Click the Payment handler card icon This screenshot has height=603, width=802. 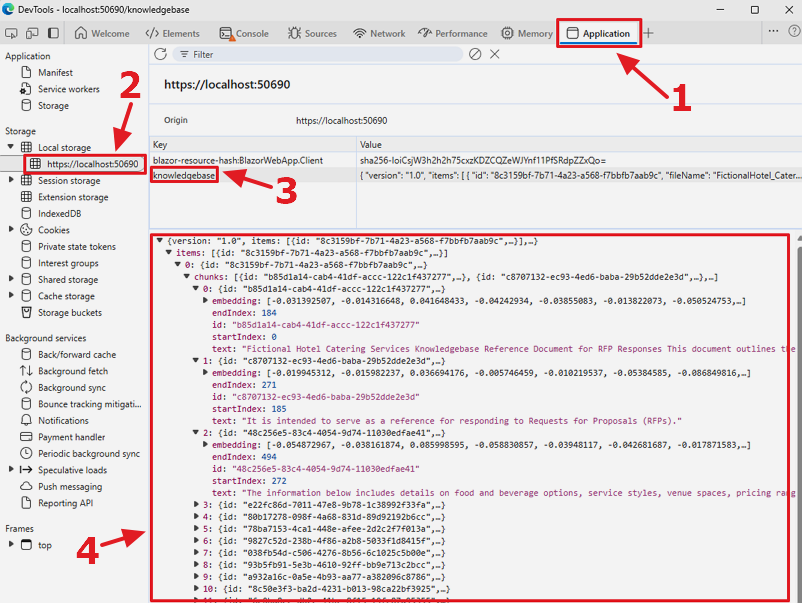click(x=26, y=437)
